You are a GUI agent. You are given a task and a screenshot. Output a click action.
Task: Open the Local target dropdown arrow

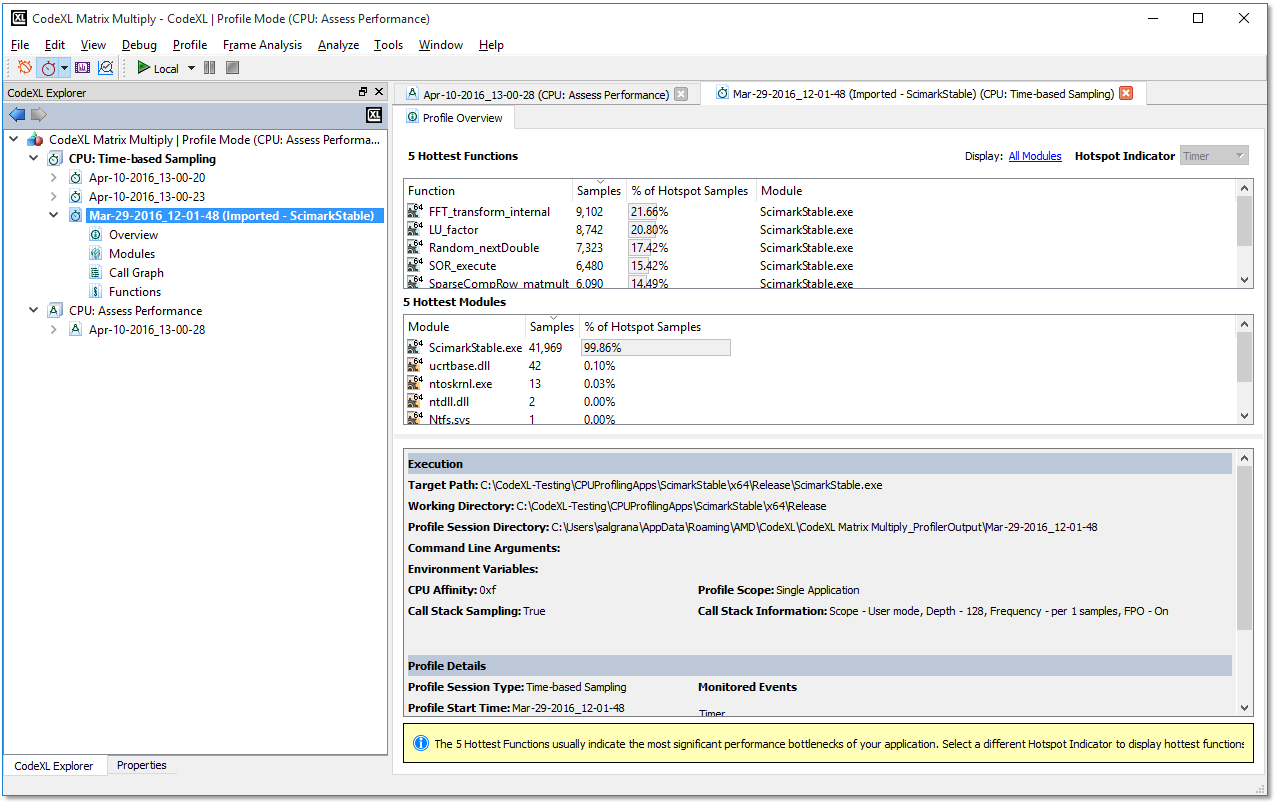pos(191,68)
